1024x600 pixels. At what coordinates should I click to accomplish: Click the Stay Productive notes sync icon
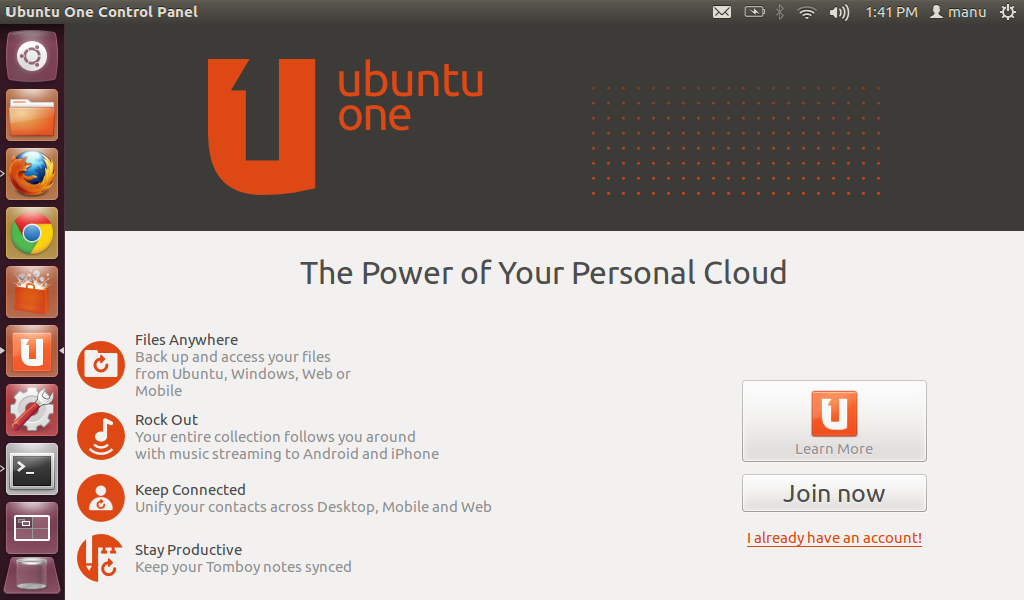[x=100, y=557]
